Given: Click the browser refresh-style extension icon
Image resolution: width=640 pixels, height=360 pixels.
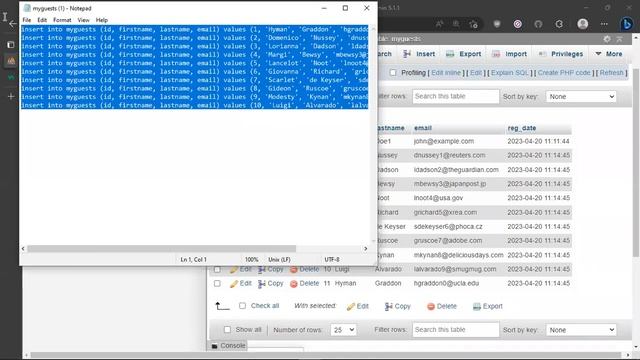Looking at the screenshot, I should (559, 24).
